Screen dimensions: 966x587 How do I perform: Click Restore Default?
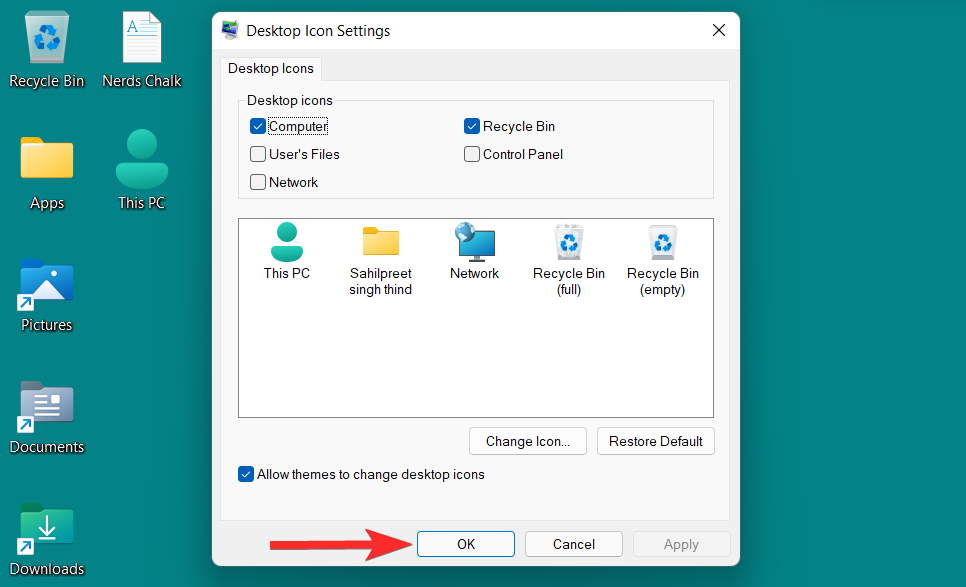(x=655, y=441)
